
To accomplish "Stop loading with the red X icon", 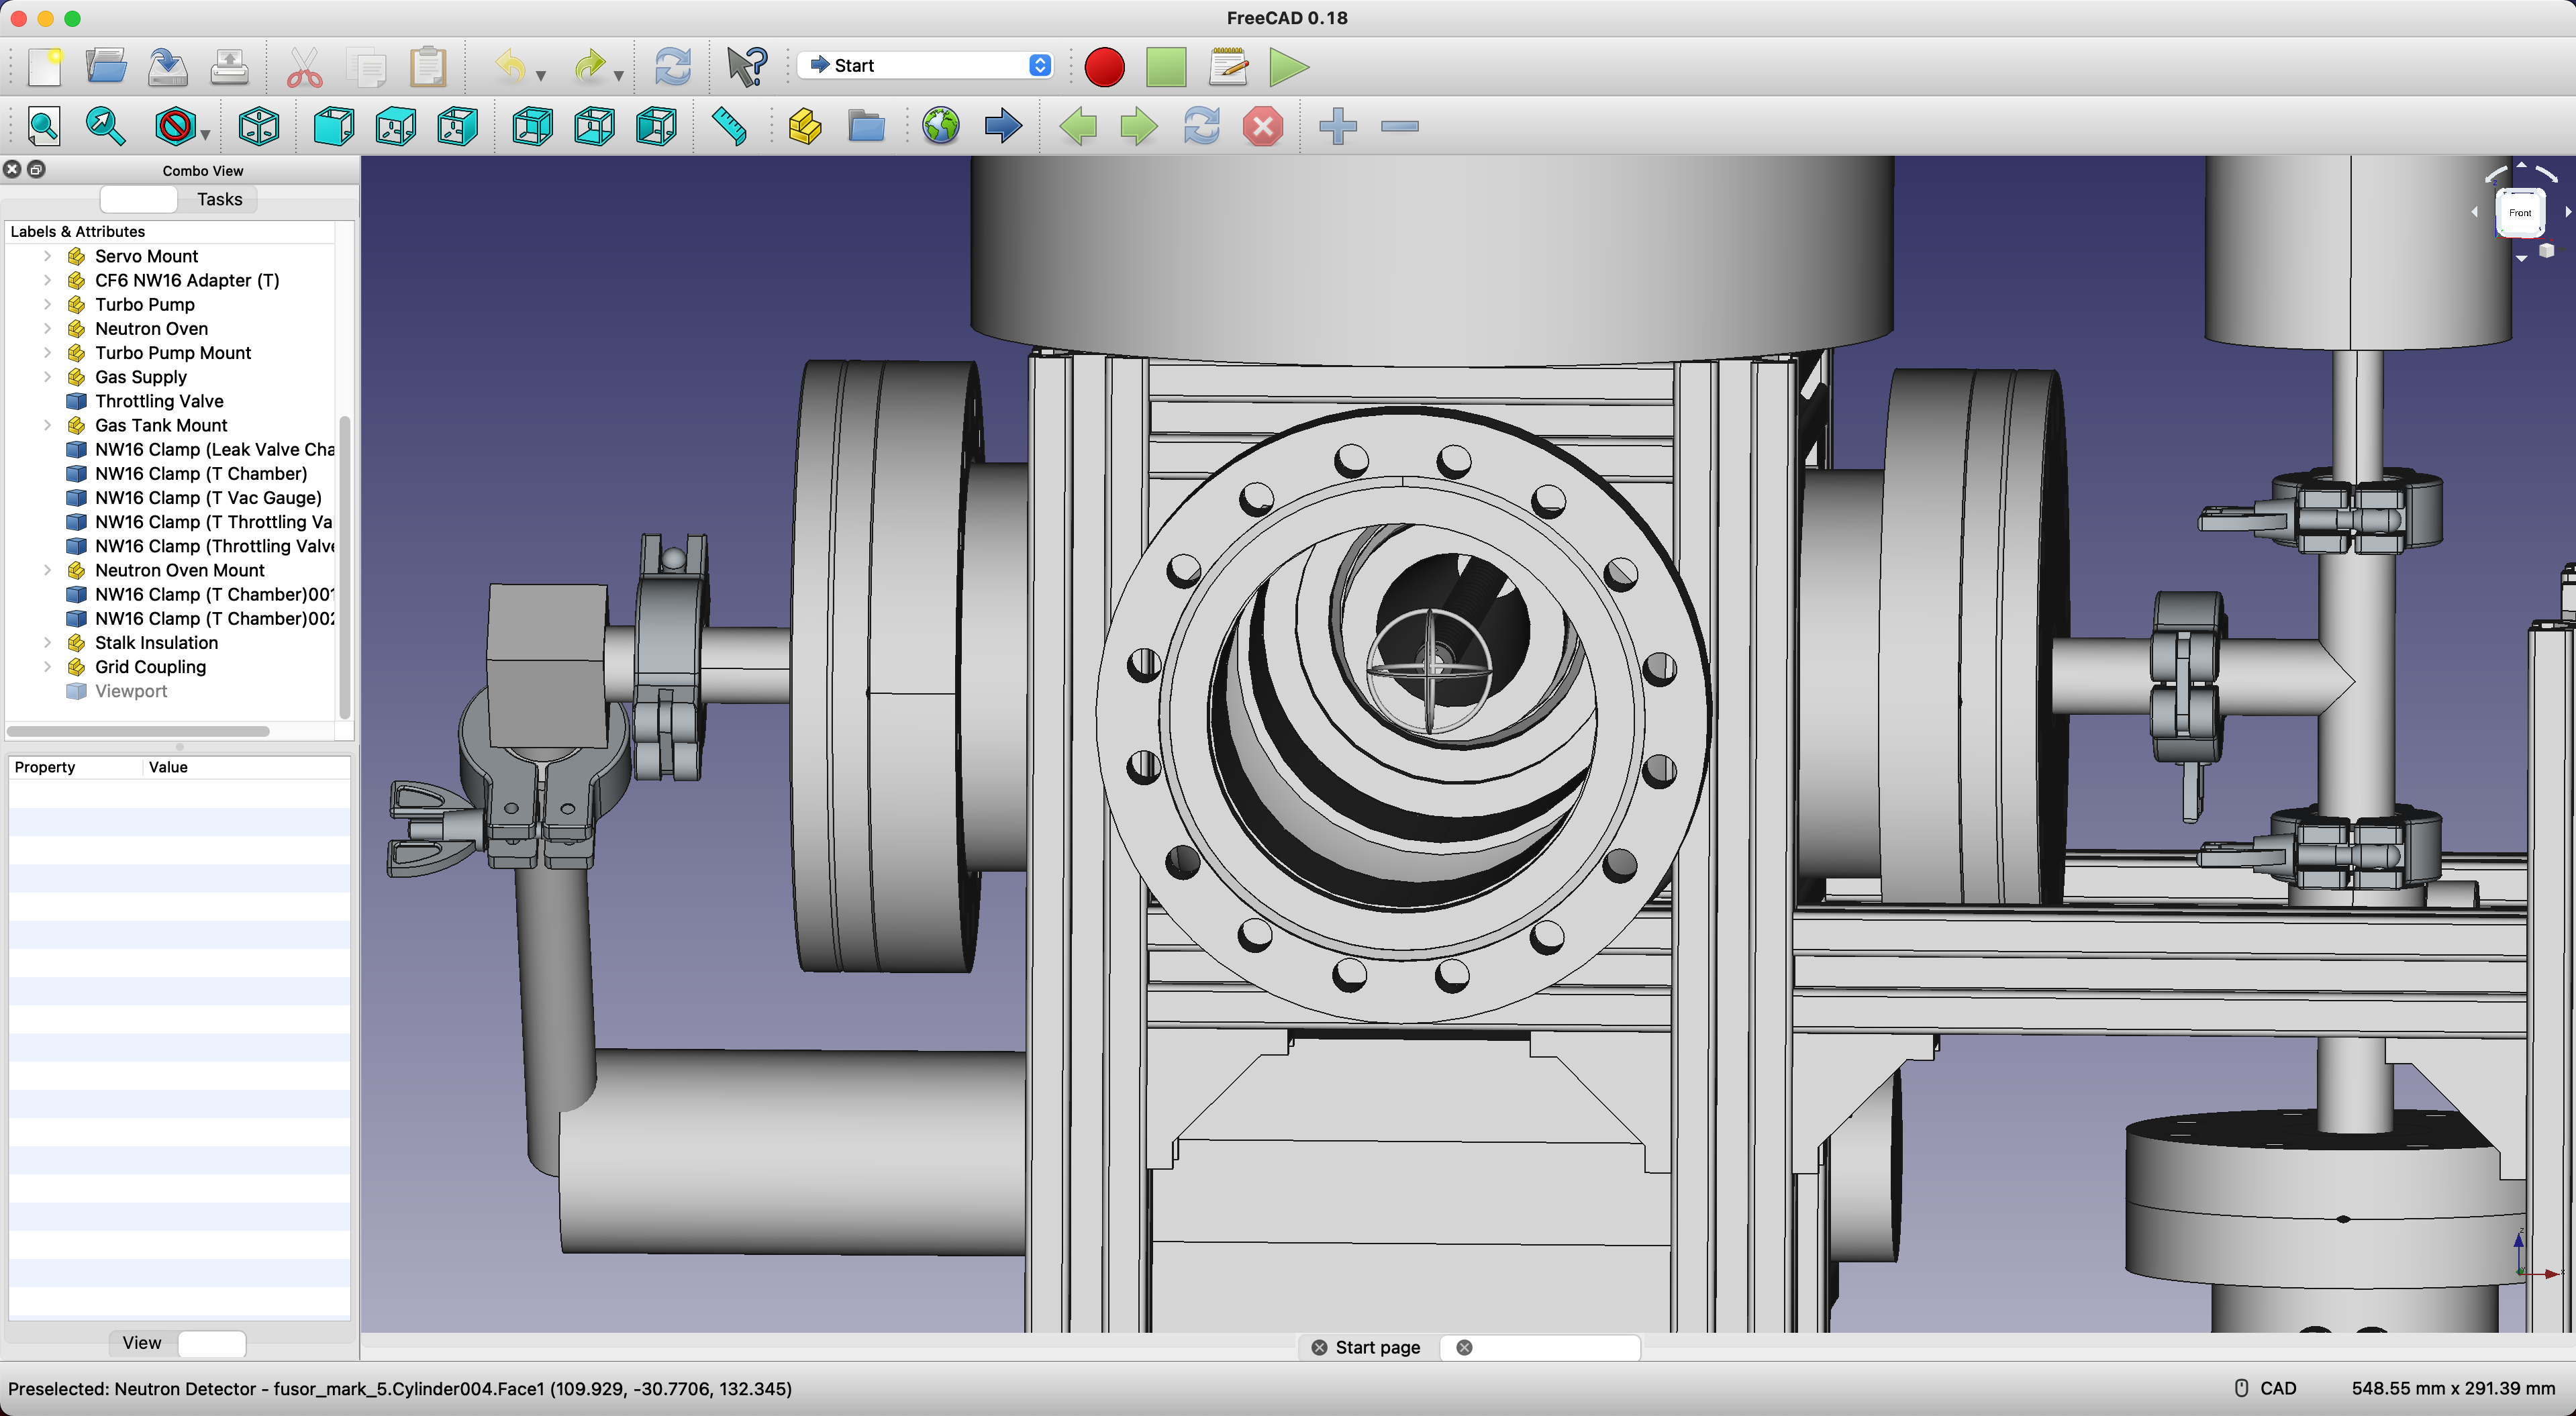I will pos(1263,126).
